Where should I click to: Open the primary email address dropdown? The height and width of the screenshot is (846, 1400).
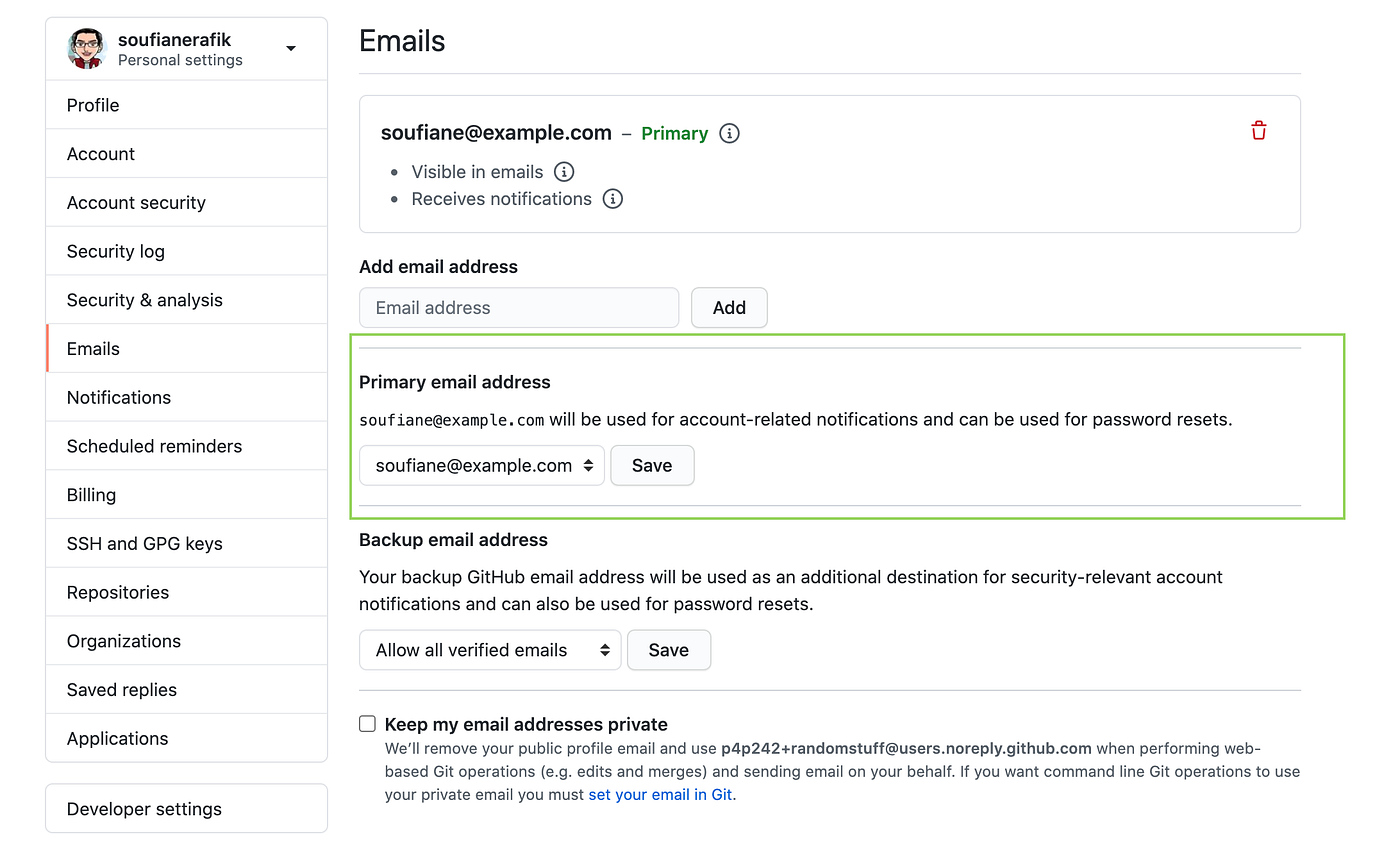click(482, 465)
